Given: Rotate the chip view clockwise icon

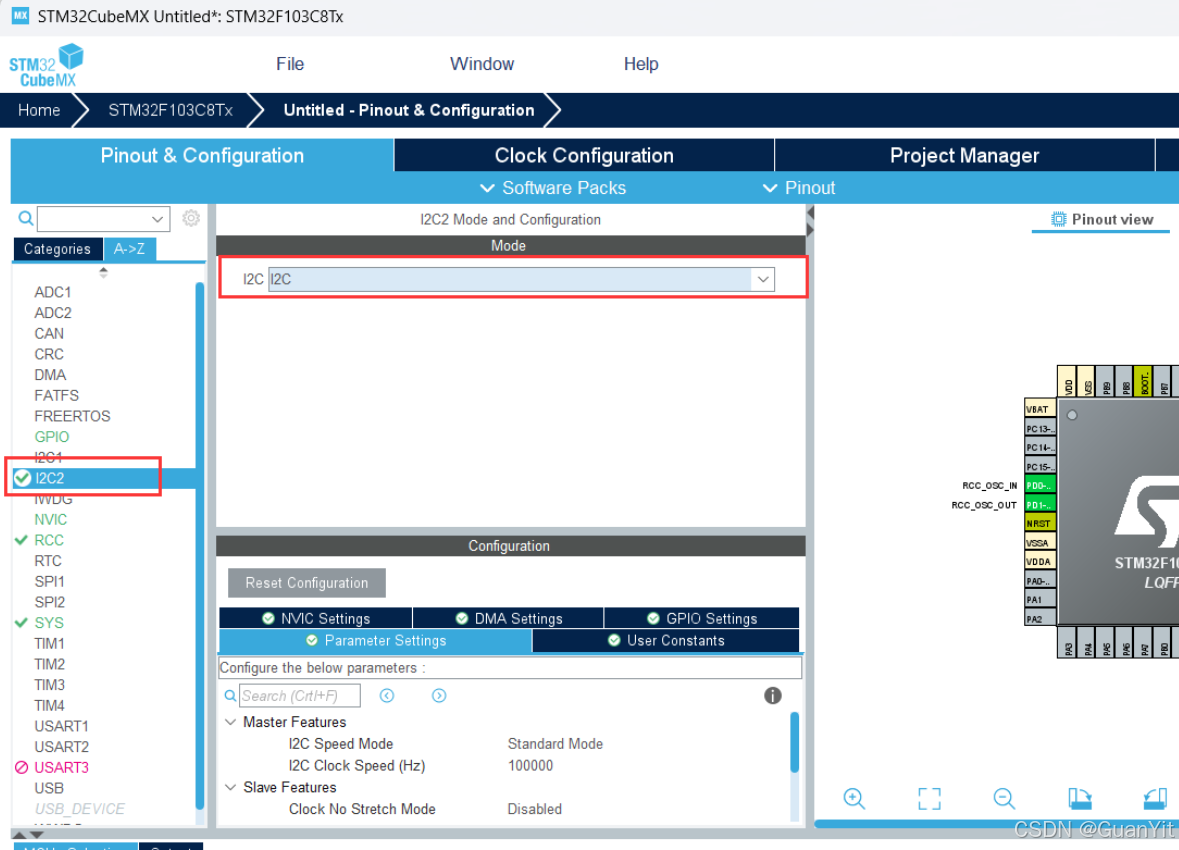Looking at the screenshot, I should point(1080,798).
